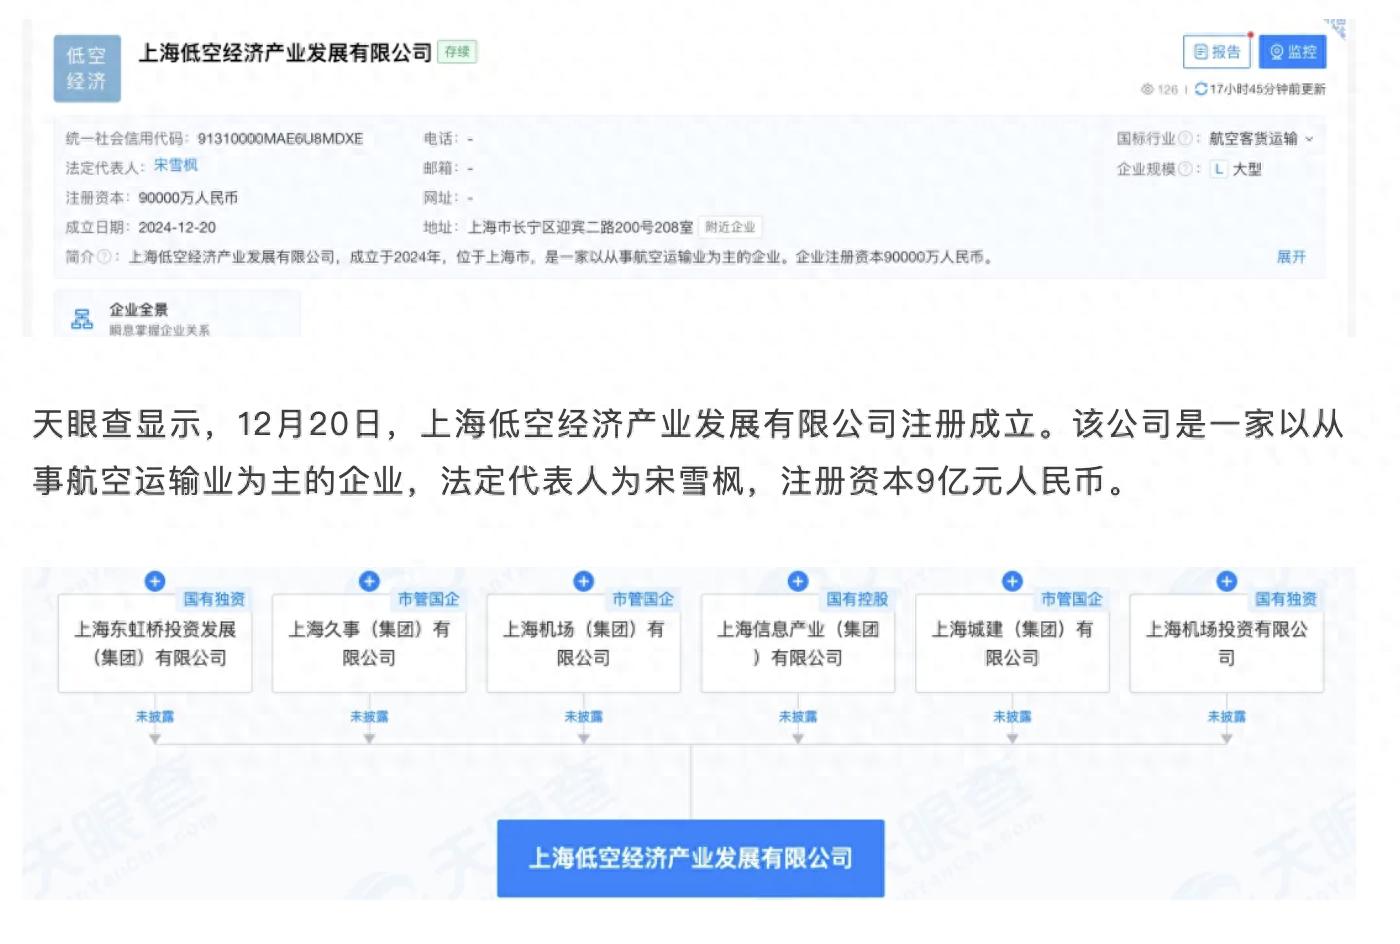Image resolution: width=1400 pixels, height=944 pixels.
Task: Click the help icon beside 企业规模
Action: pyautogui.click(x=1185, y=169)
